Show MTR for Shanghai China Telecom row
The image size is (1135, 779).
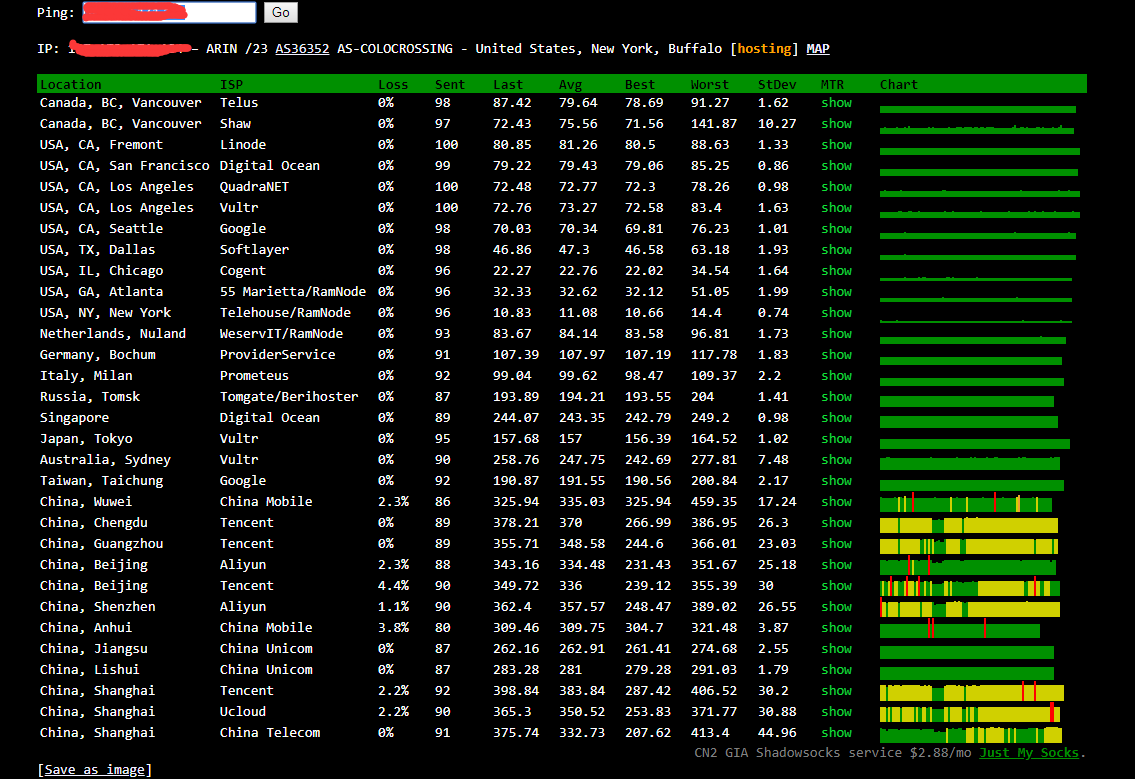(836, 733)
